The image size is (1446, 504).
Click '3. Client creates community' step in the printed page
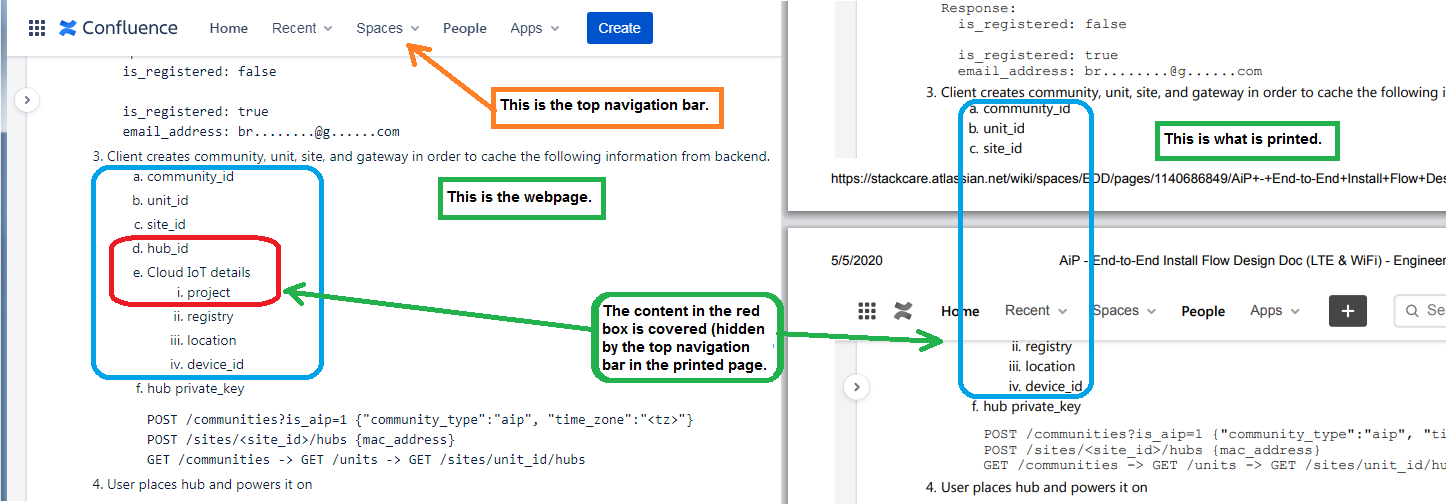pos(1185,92)
